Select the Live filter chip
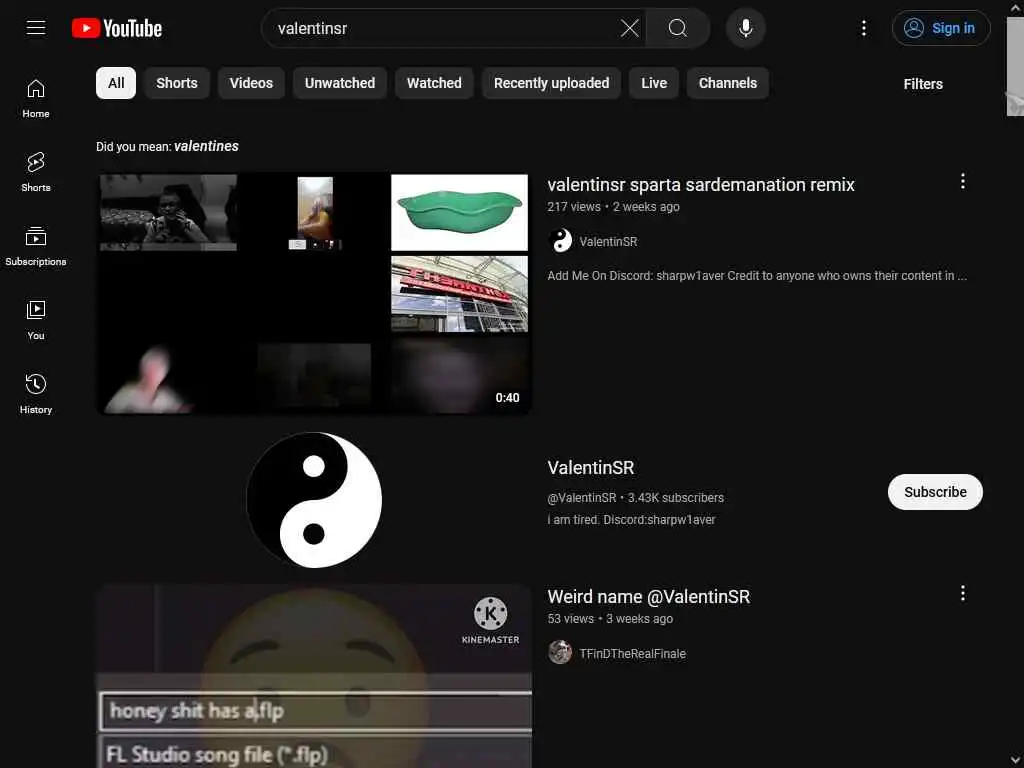This screenshot has height=768, width=1024. point(654,83)
